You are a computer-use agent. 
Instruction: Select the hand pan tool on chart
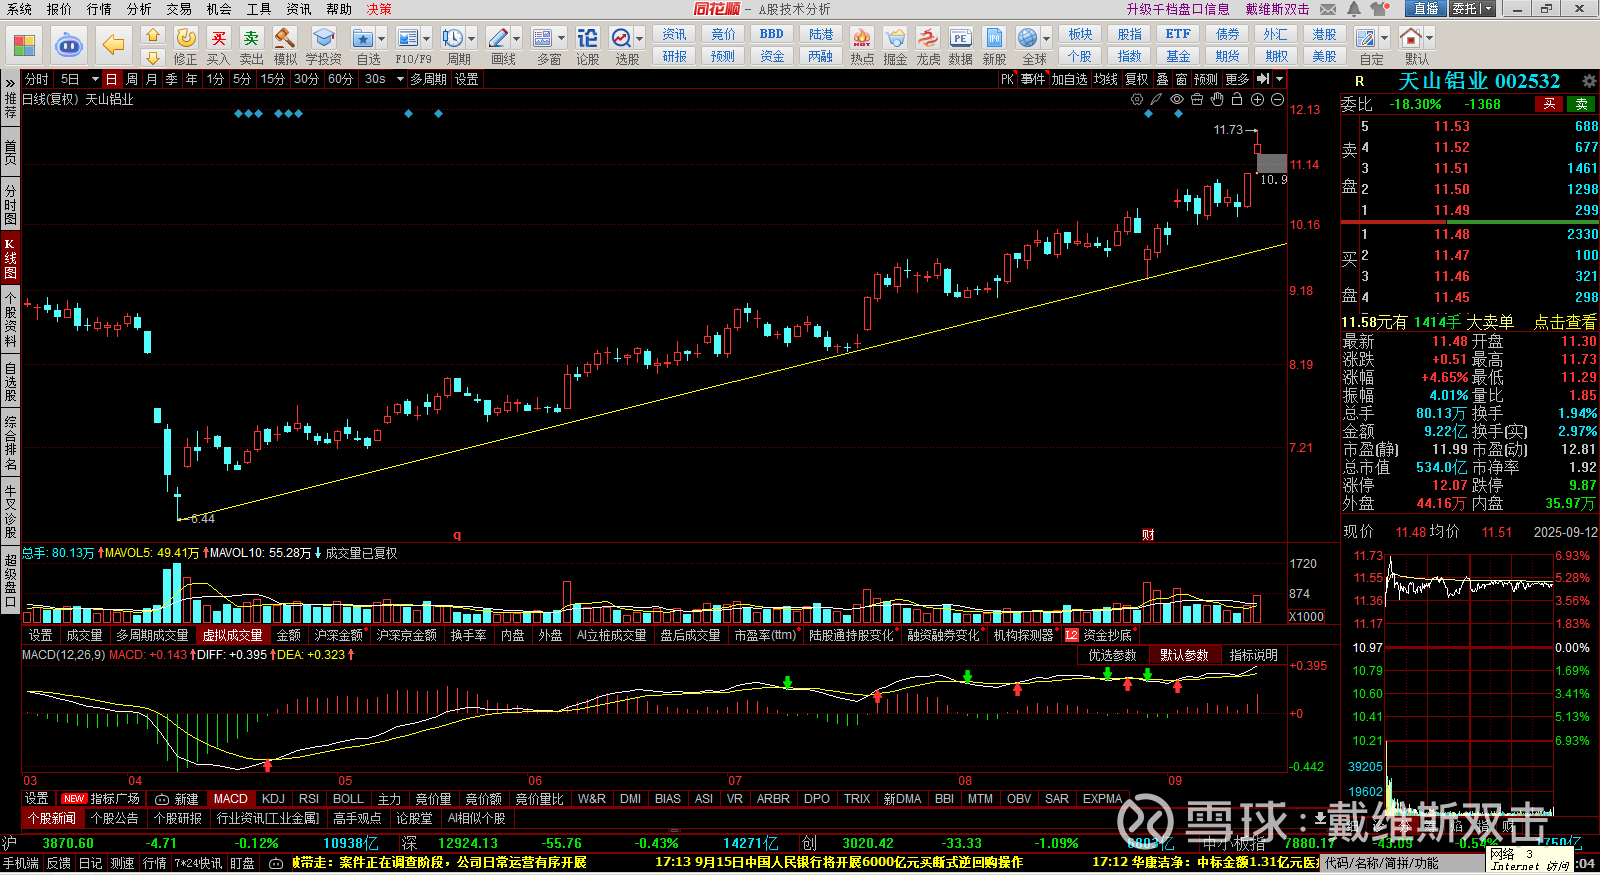pos(1217,100)
